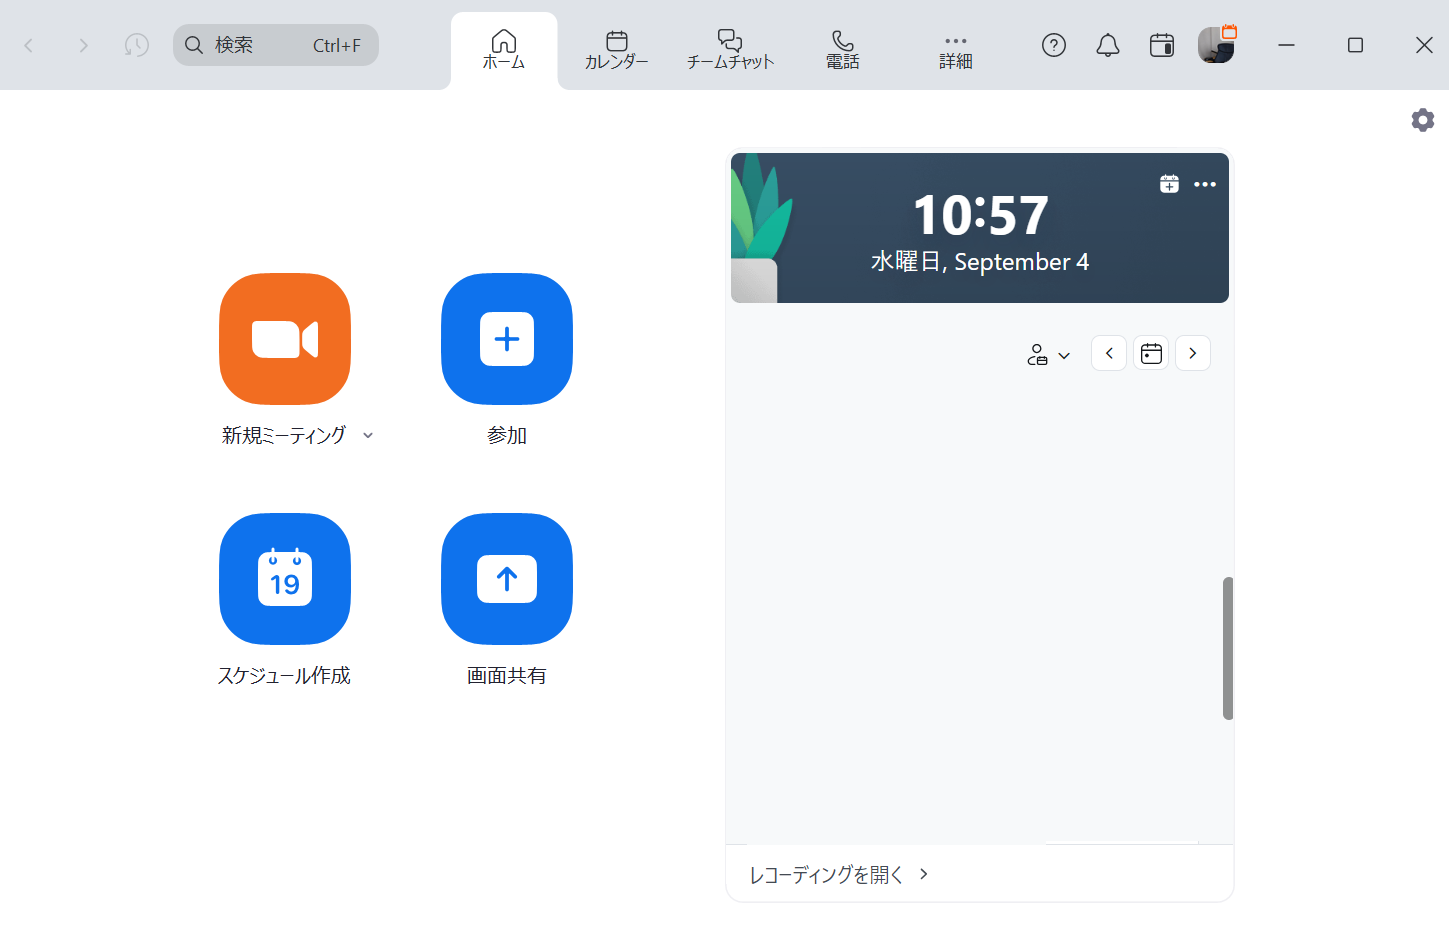Open the 詳細 more menu

pyautogui.click(x=956, y=51)
